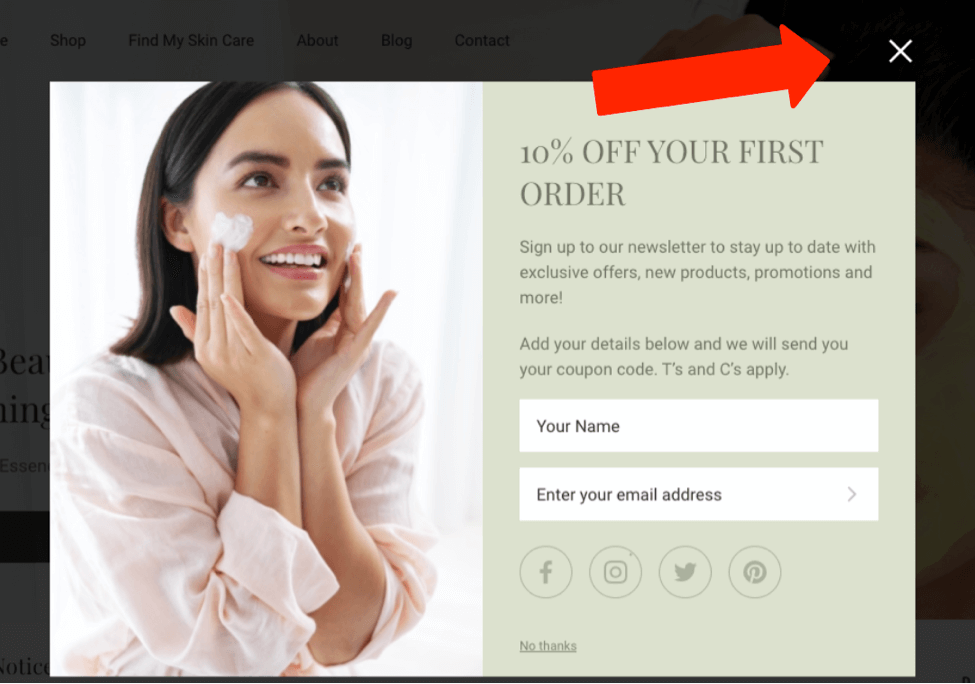Click the coupon code T's and C's text

tap(684, 357)
